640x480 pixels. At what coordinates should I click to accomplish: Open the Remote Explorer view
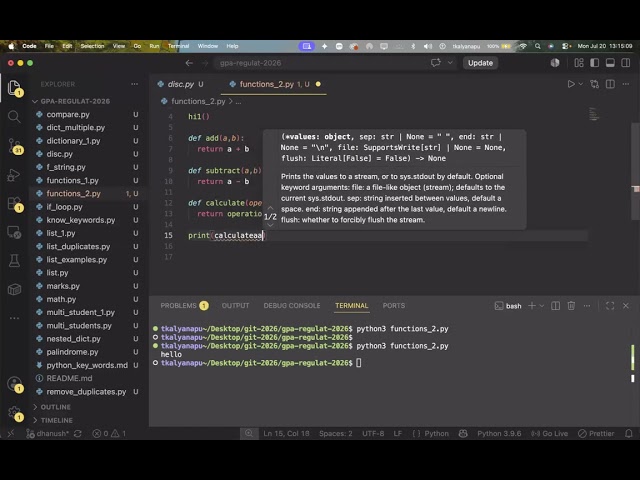tap(14, 232)
